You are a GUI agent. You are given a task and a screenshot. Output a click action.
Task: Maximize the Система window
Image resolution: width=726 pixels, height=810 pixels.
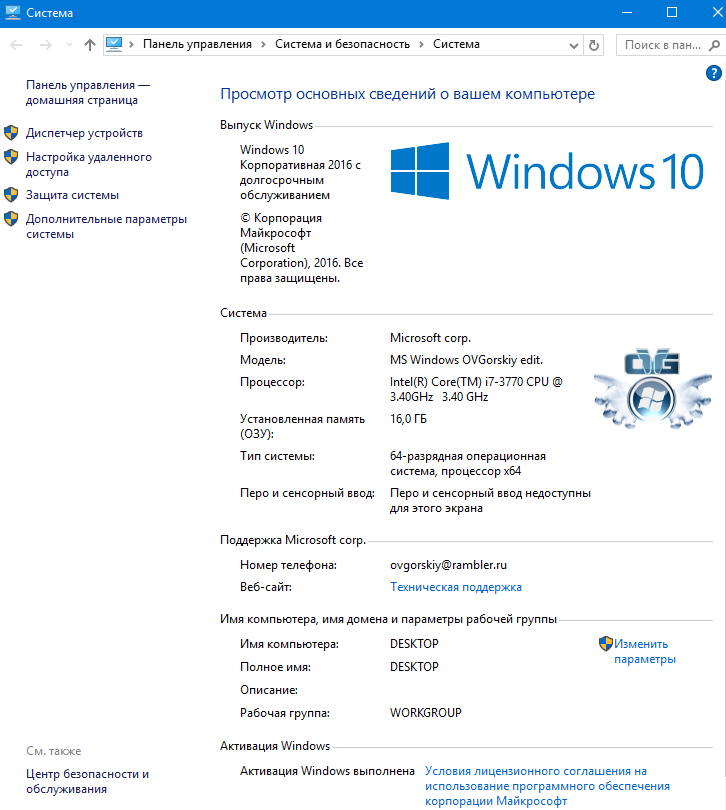(x=672, y=12)
